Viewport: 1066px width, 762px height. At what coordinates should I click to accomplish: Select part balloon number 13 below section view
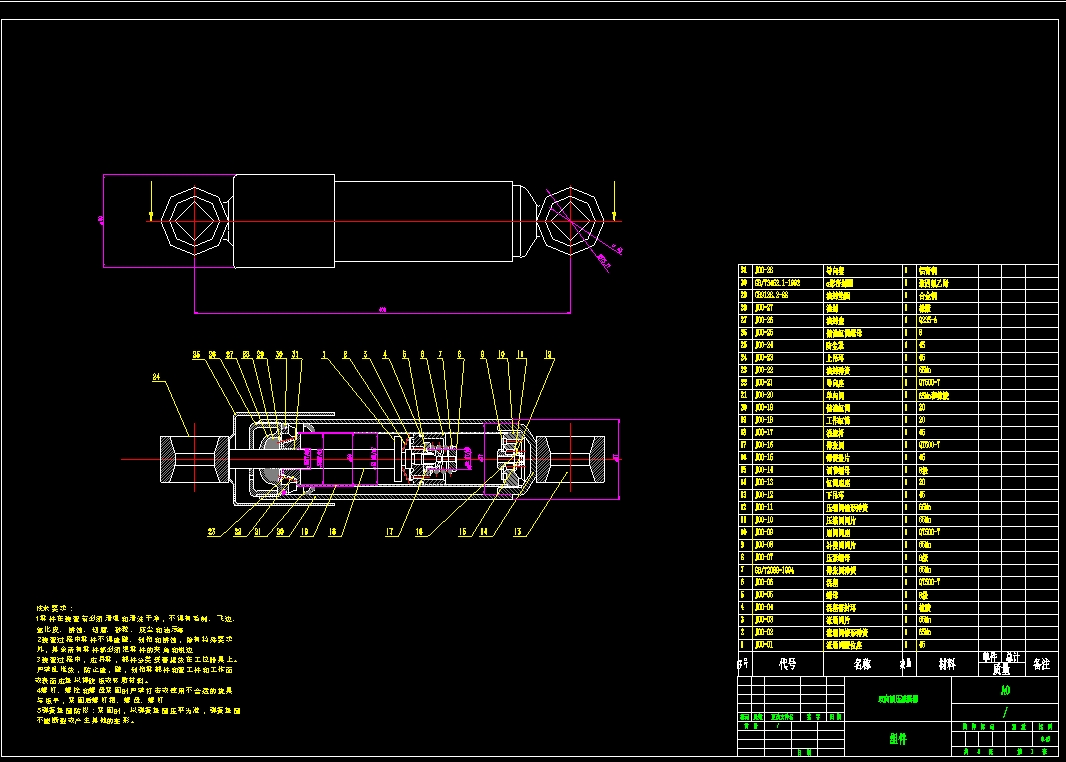[518, 532]
